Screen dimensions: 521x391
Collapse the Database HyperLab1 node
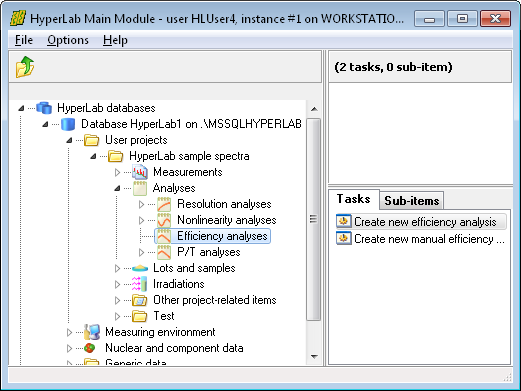point(45,124)
